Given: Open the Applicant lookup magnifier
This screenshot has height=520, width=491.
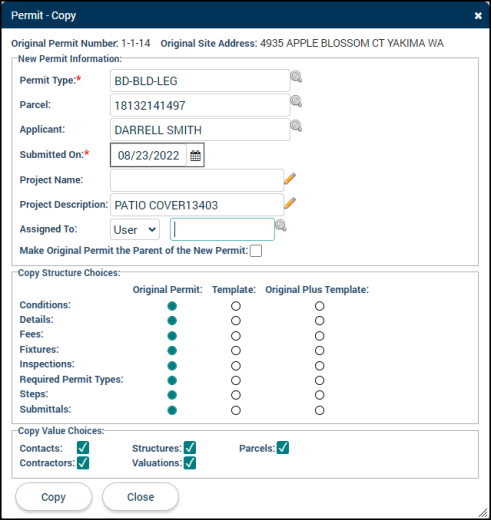Looking at the screenshot, I should click(x=296, y=126).
